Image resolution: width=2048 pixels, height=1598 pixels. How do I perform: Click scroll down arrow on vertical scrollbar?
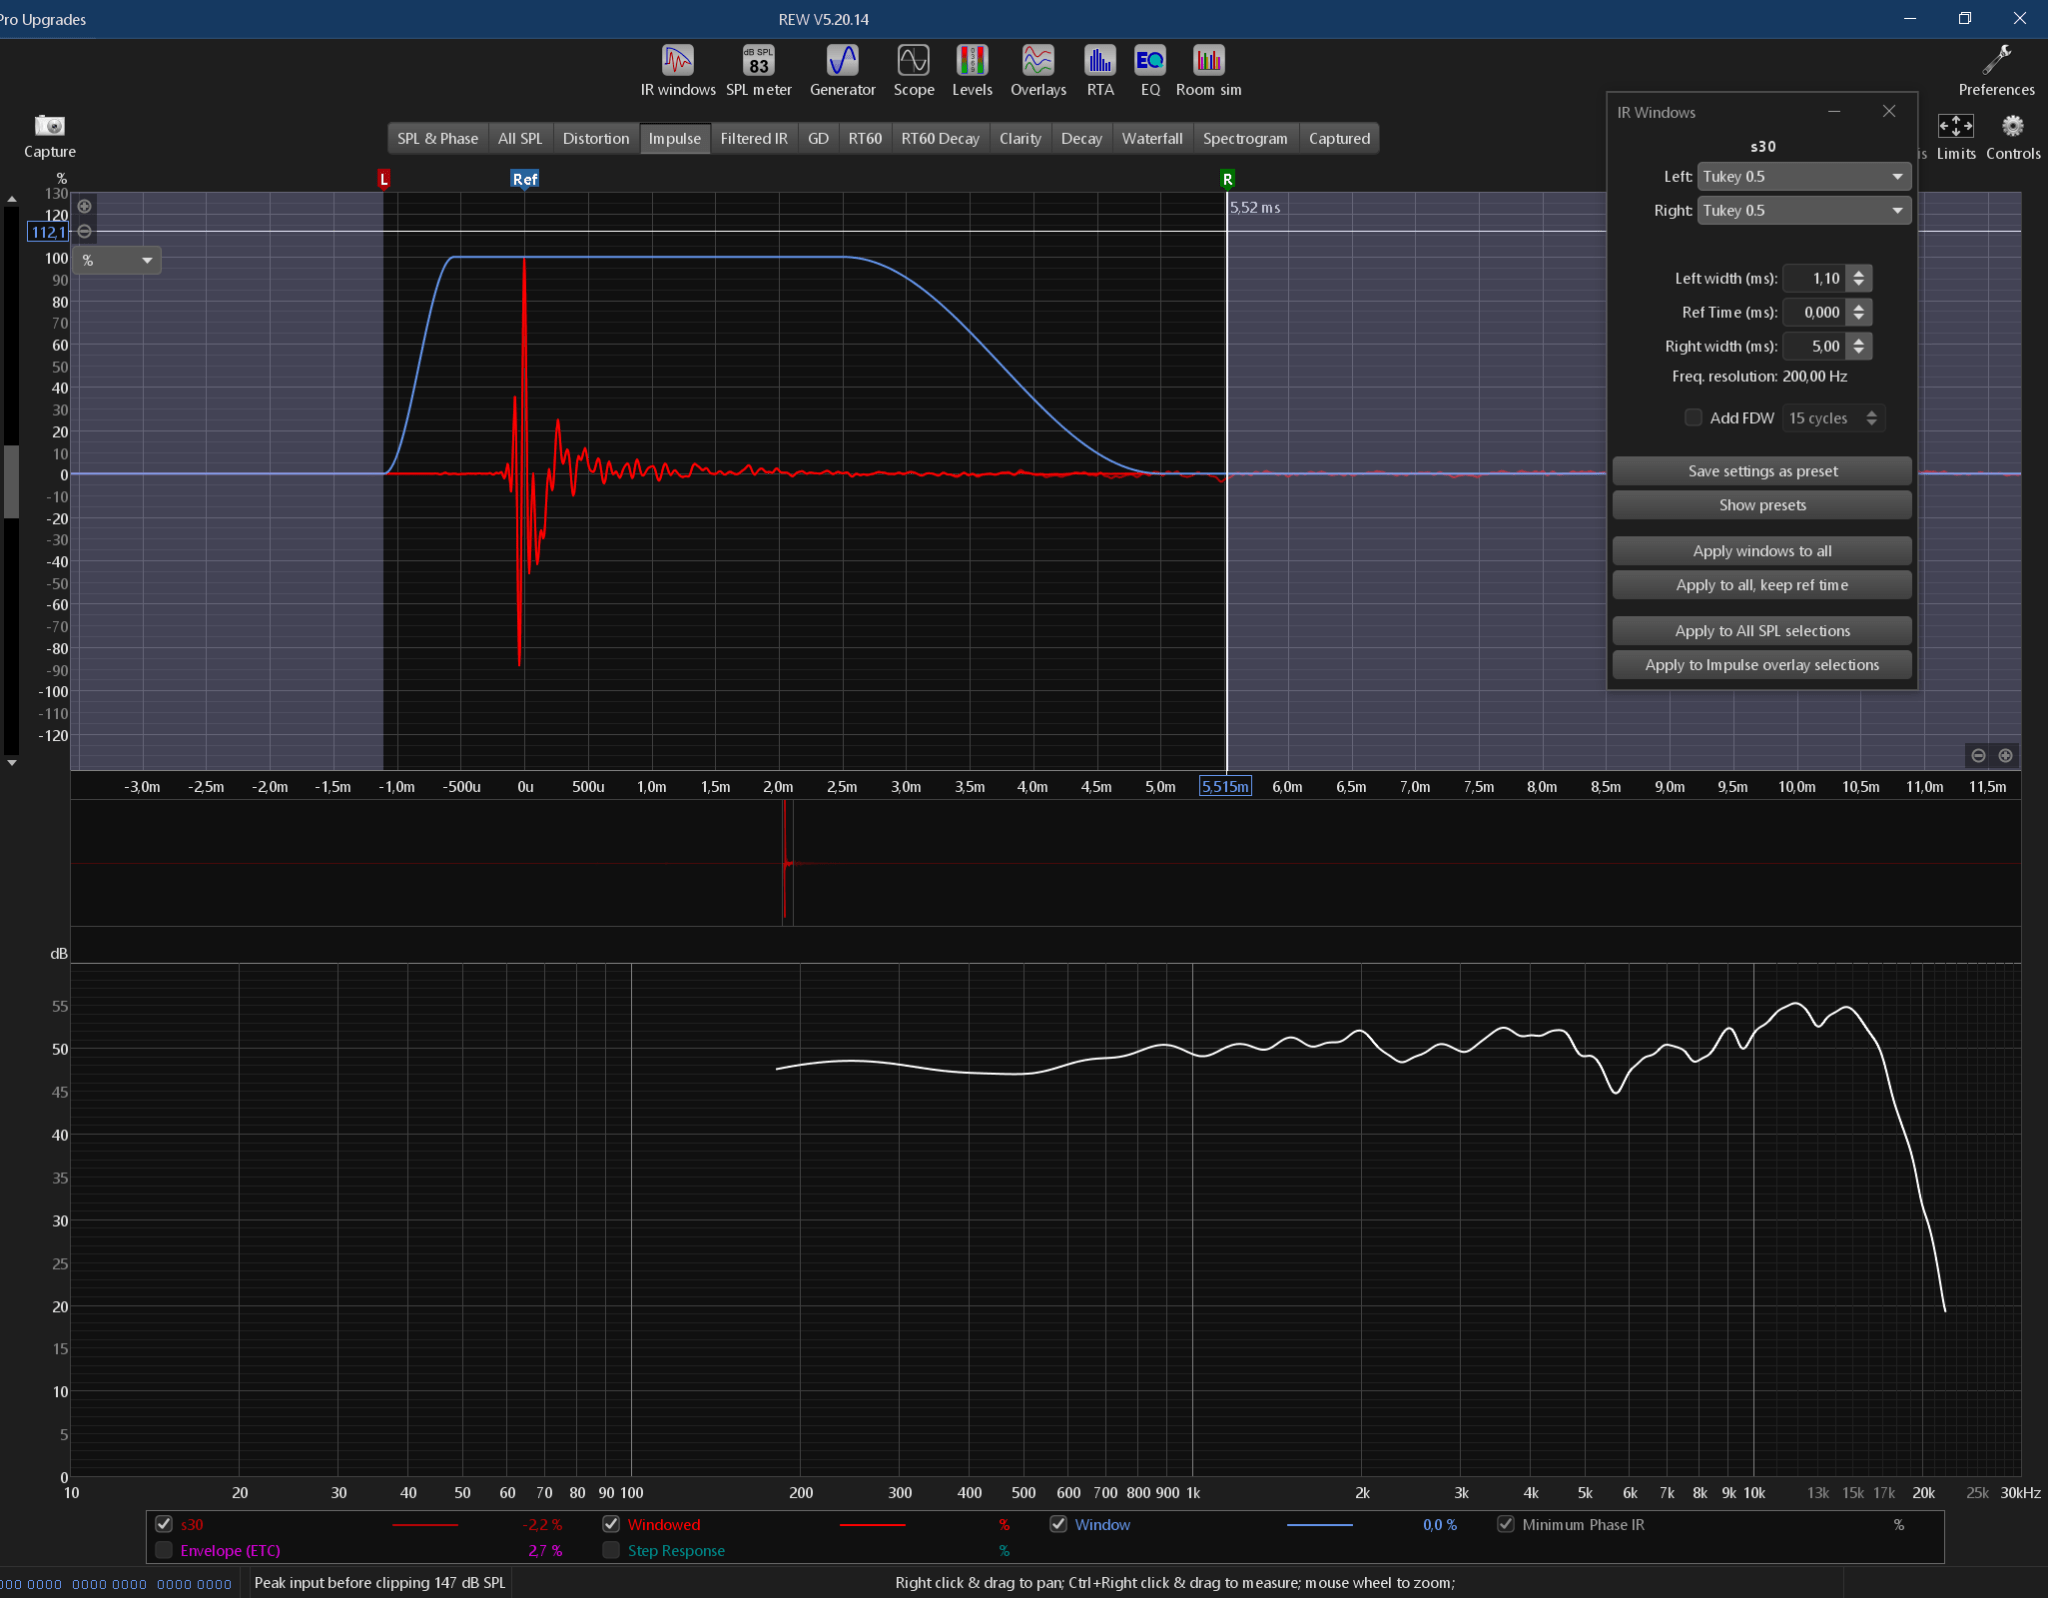12,763
